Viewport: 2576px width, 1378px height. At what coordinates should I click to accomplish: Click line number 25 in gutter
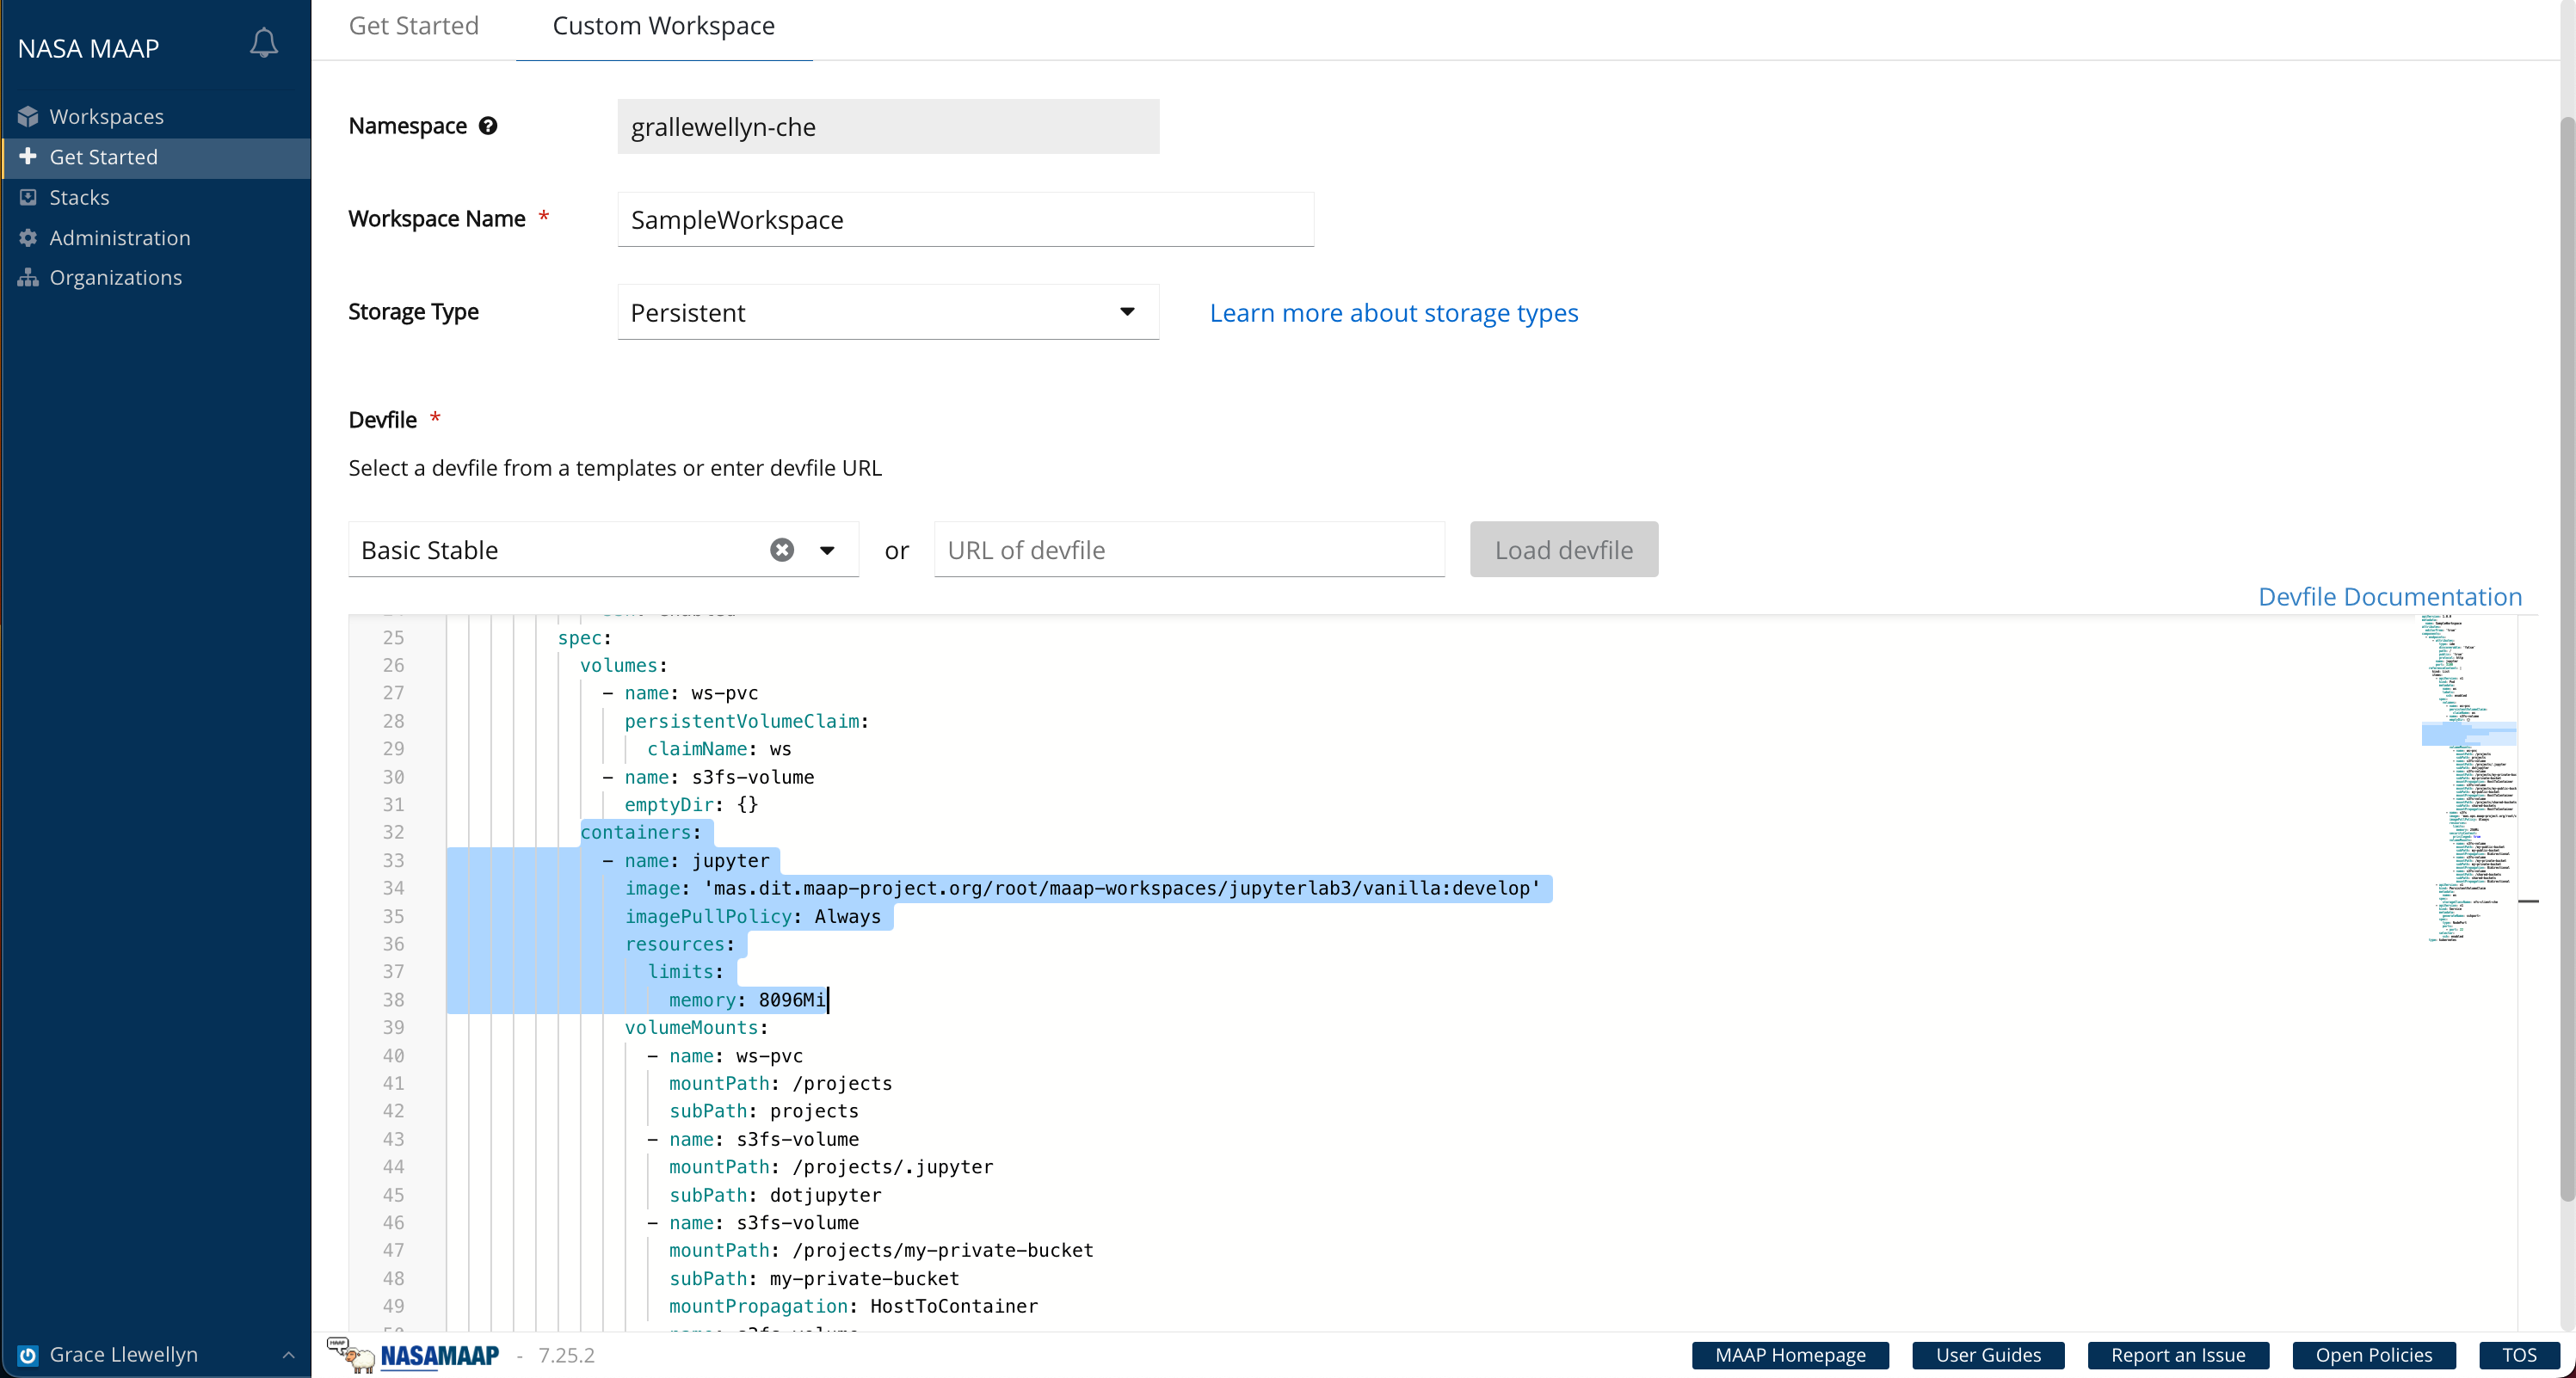click(393, 637)
